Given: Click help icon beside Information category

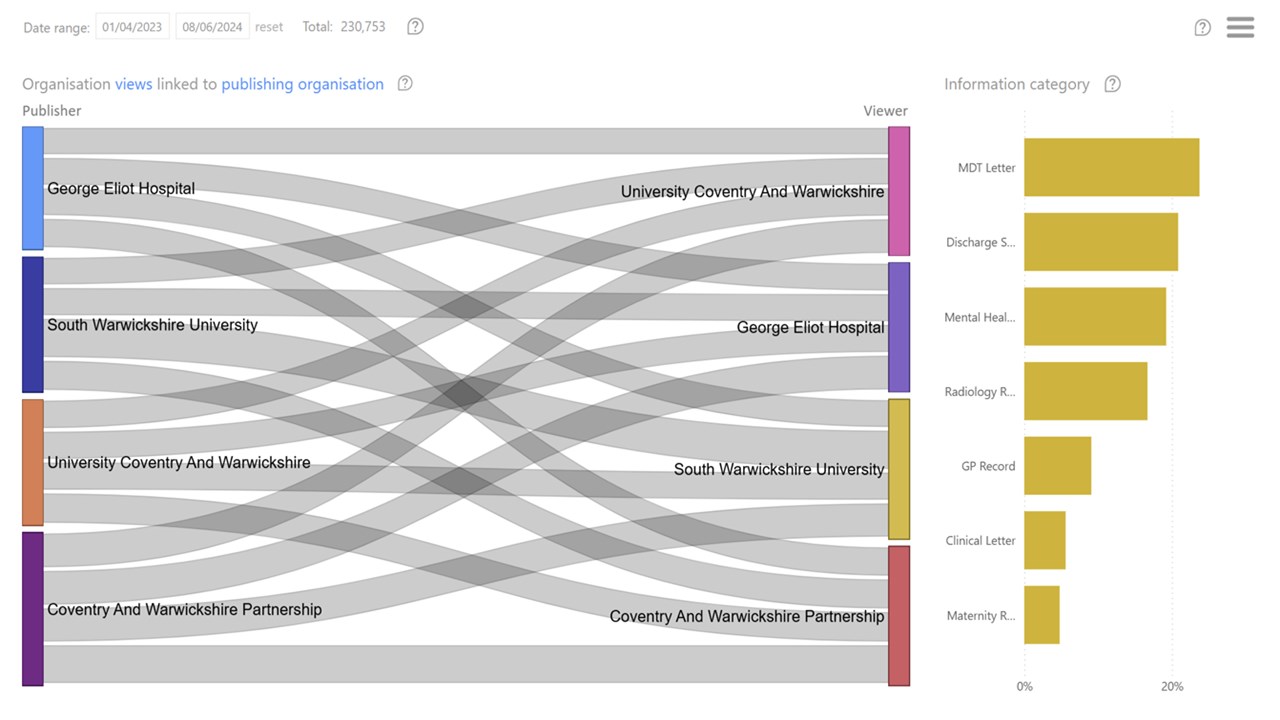Looking at the screenshot, I should [x=1113, y=84].
